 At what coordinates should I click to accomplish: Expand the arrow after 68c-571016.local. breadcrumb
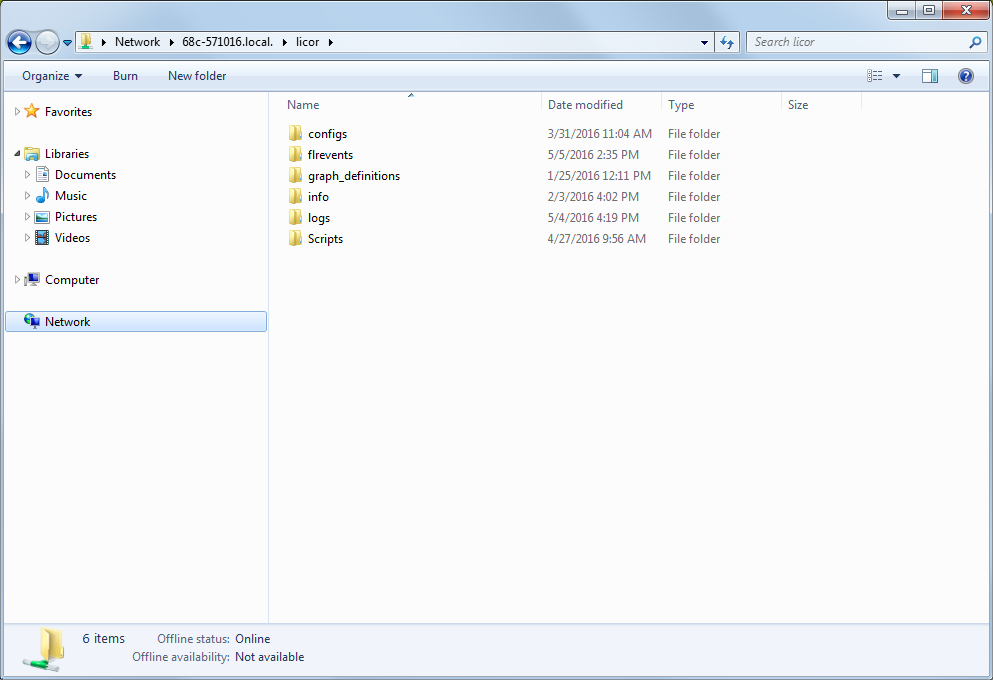point(284,42)
